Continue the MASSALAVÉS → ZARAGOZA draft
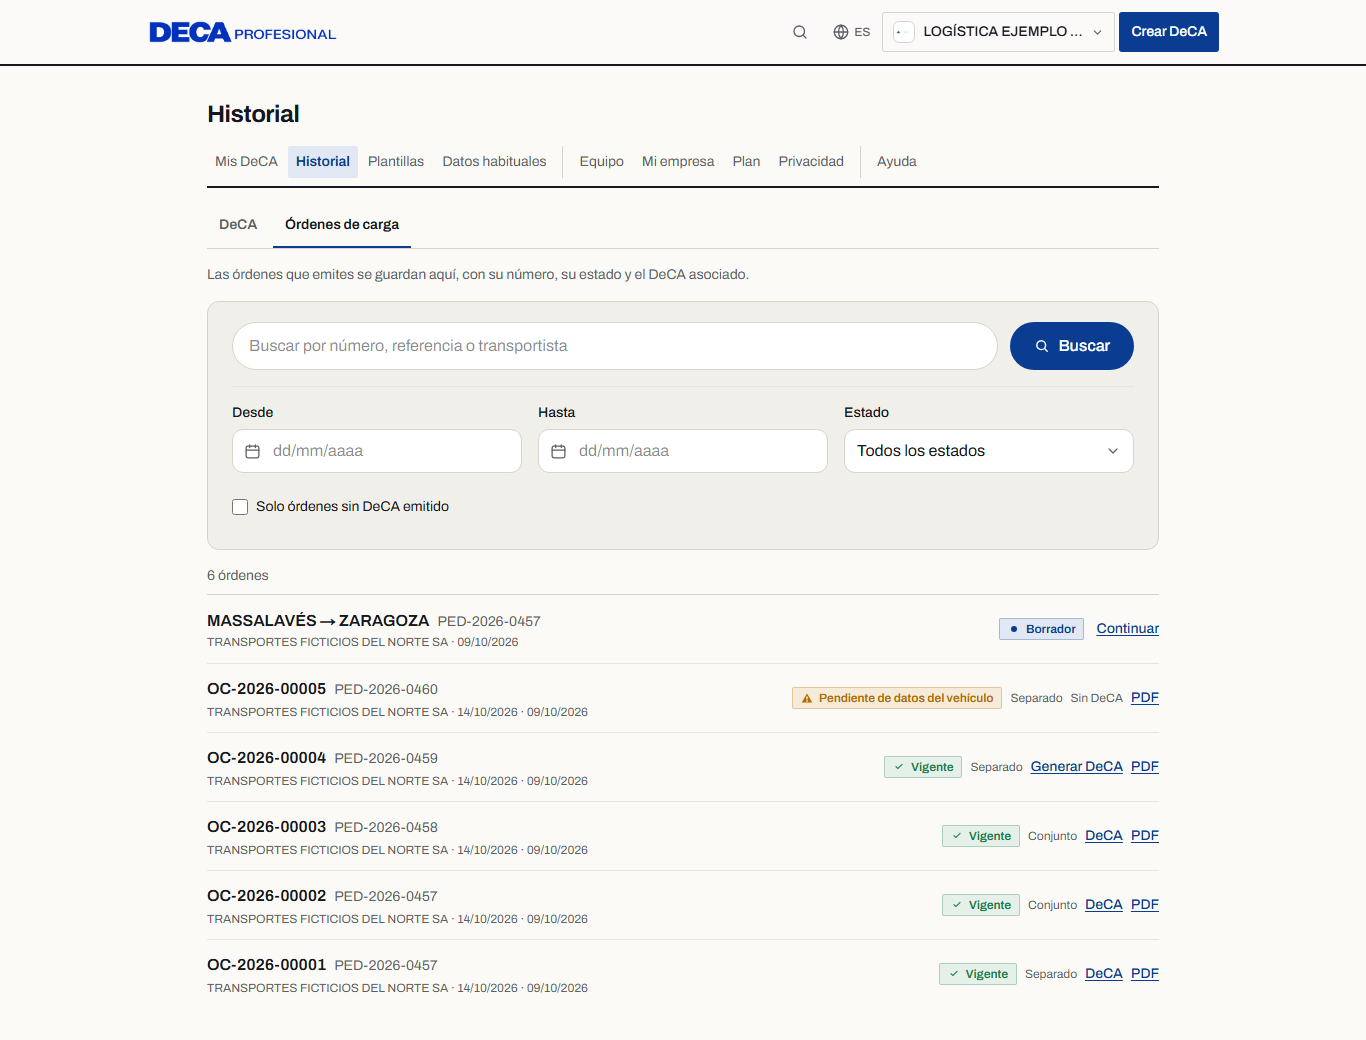 [x=1128, y=629]
